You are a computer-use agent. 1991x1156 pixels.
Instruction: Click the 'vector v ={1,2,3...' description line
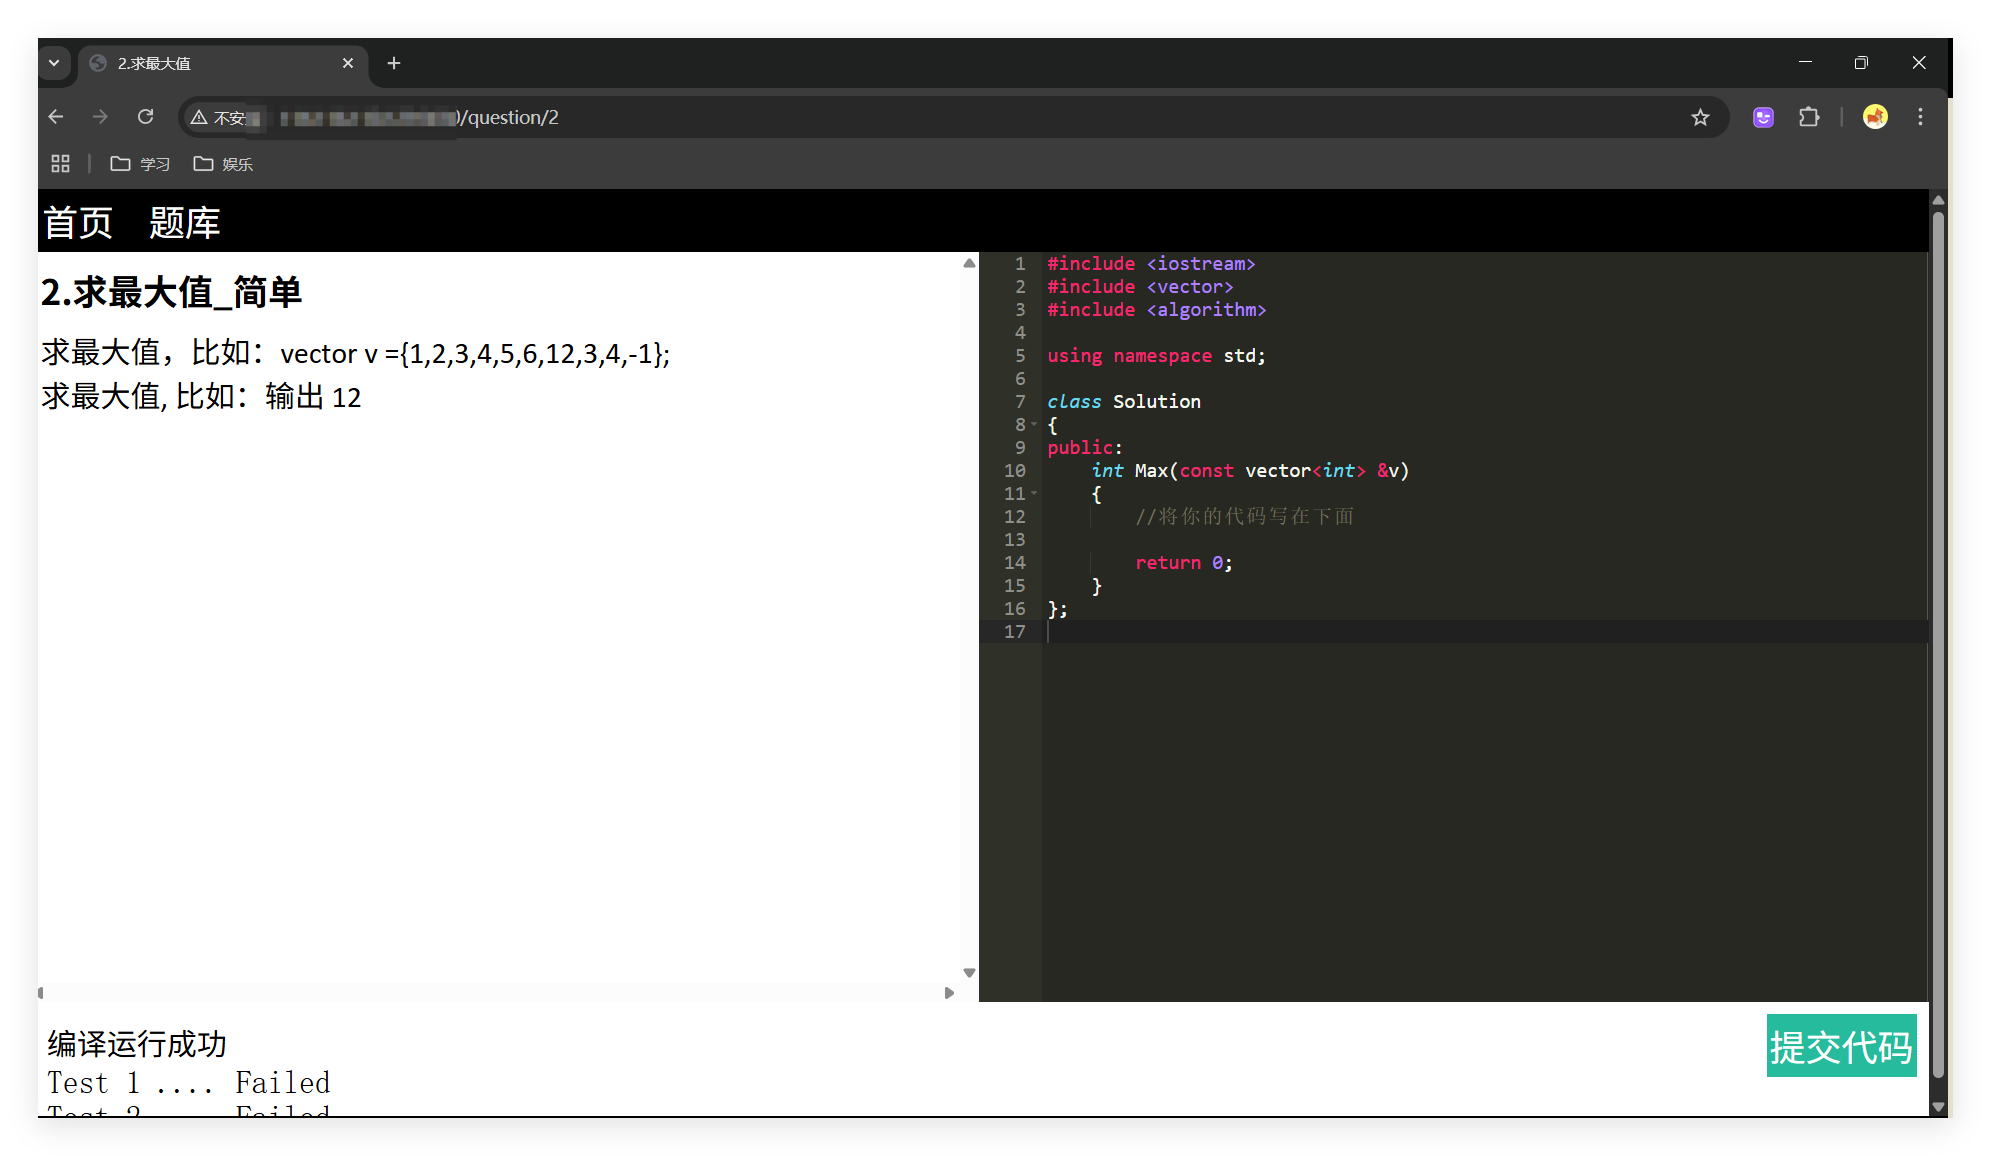click(x=356, y=353)
